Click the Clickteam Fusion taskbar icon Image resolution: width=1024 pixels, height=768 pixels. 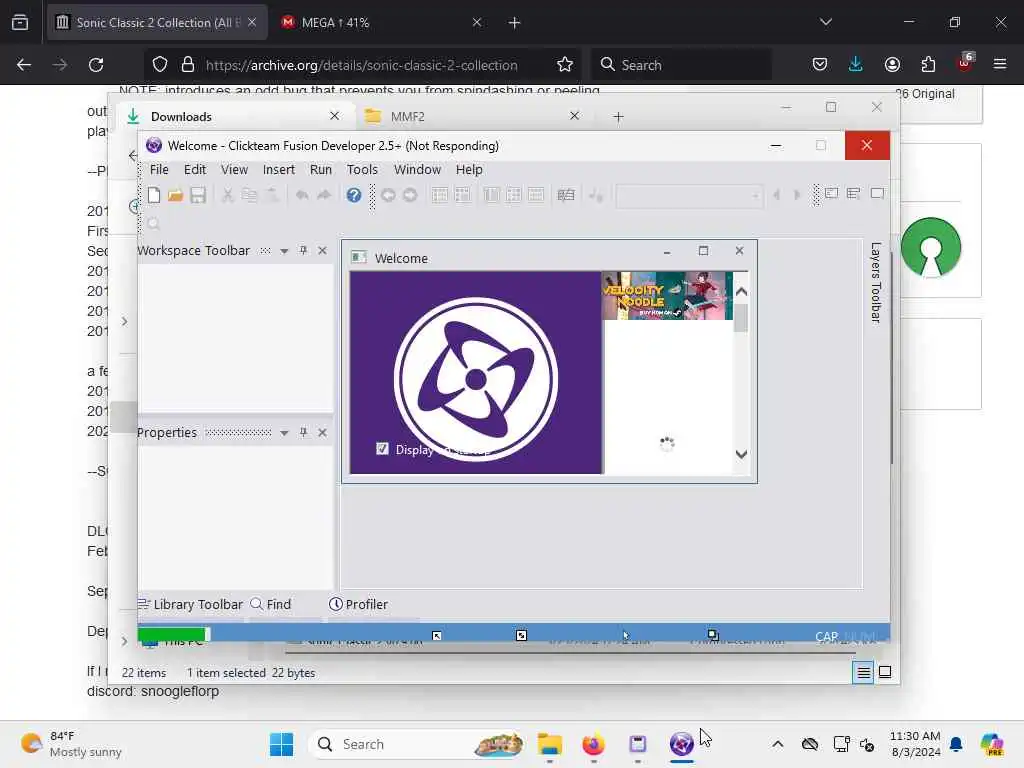point(681,744)
